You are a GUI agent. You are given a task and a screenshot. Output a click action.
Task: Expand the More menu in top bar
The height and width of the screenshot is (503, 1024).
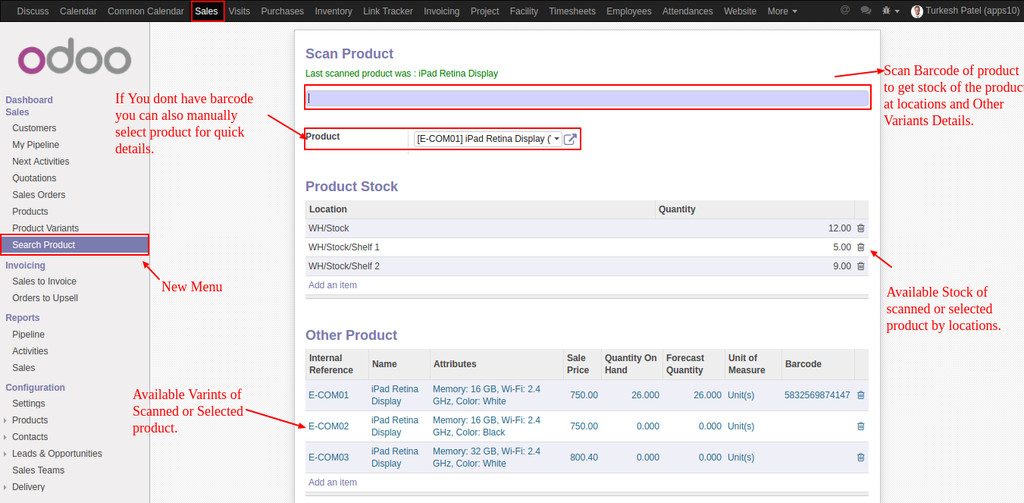point(782,11)
